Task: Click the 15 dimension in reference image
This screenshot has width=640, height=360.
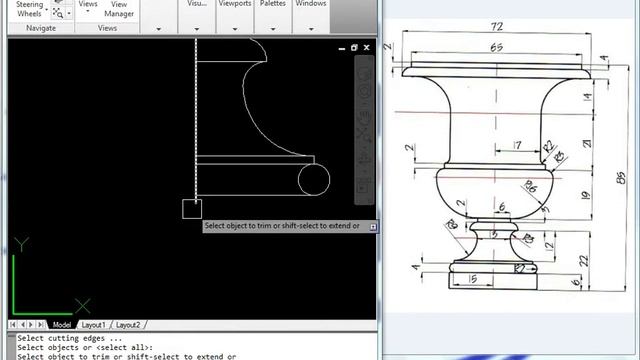Action: coord(473,279)
